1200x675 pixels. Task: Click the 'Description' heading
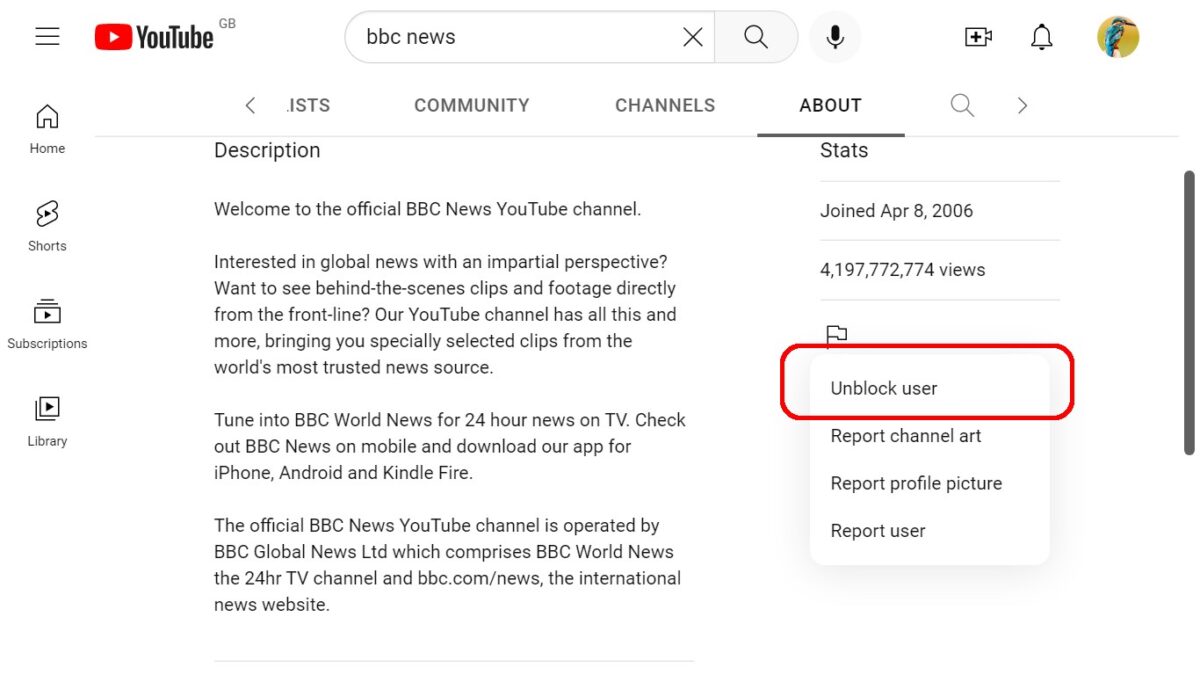click(x=267, y=151)
